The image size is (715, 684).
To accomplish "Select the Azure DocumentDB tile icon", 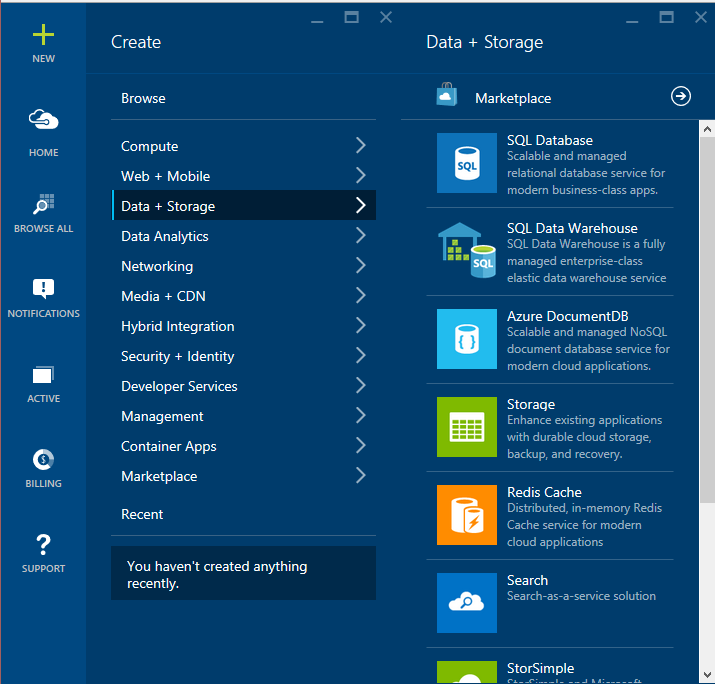I will (x=466, y=339).
